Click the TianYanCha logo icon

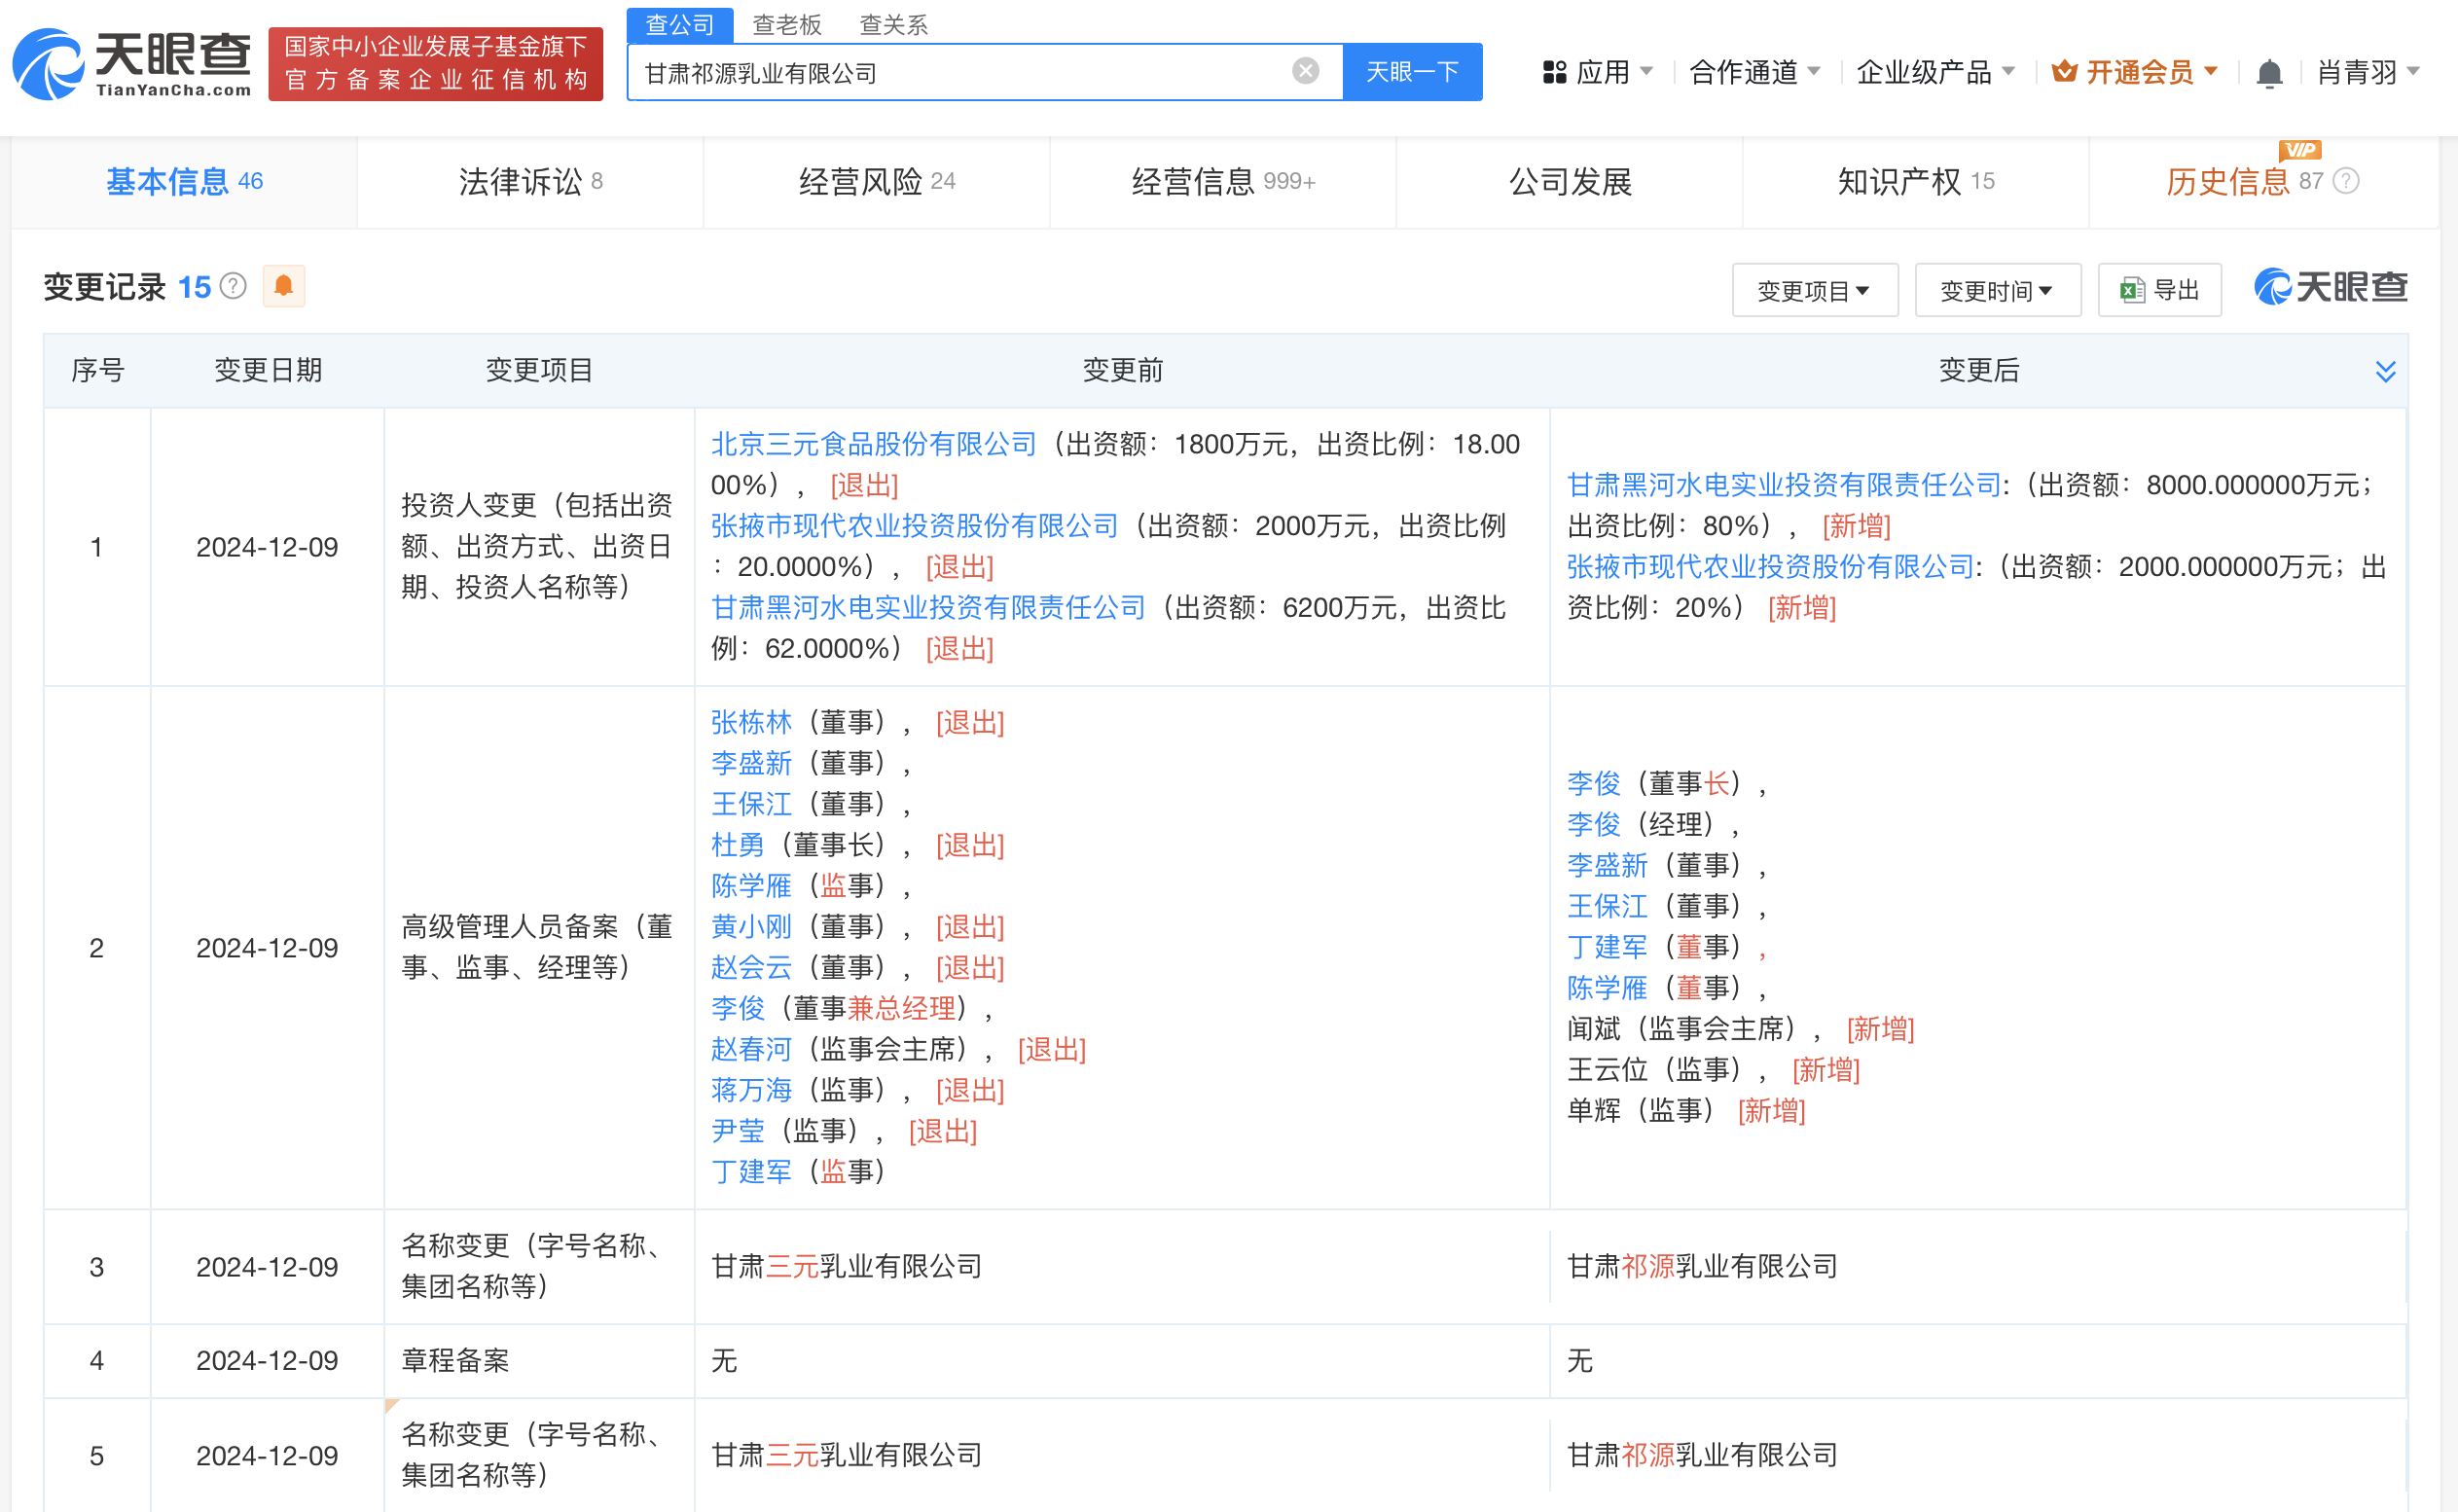(x=48, y=66)
